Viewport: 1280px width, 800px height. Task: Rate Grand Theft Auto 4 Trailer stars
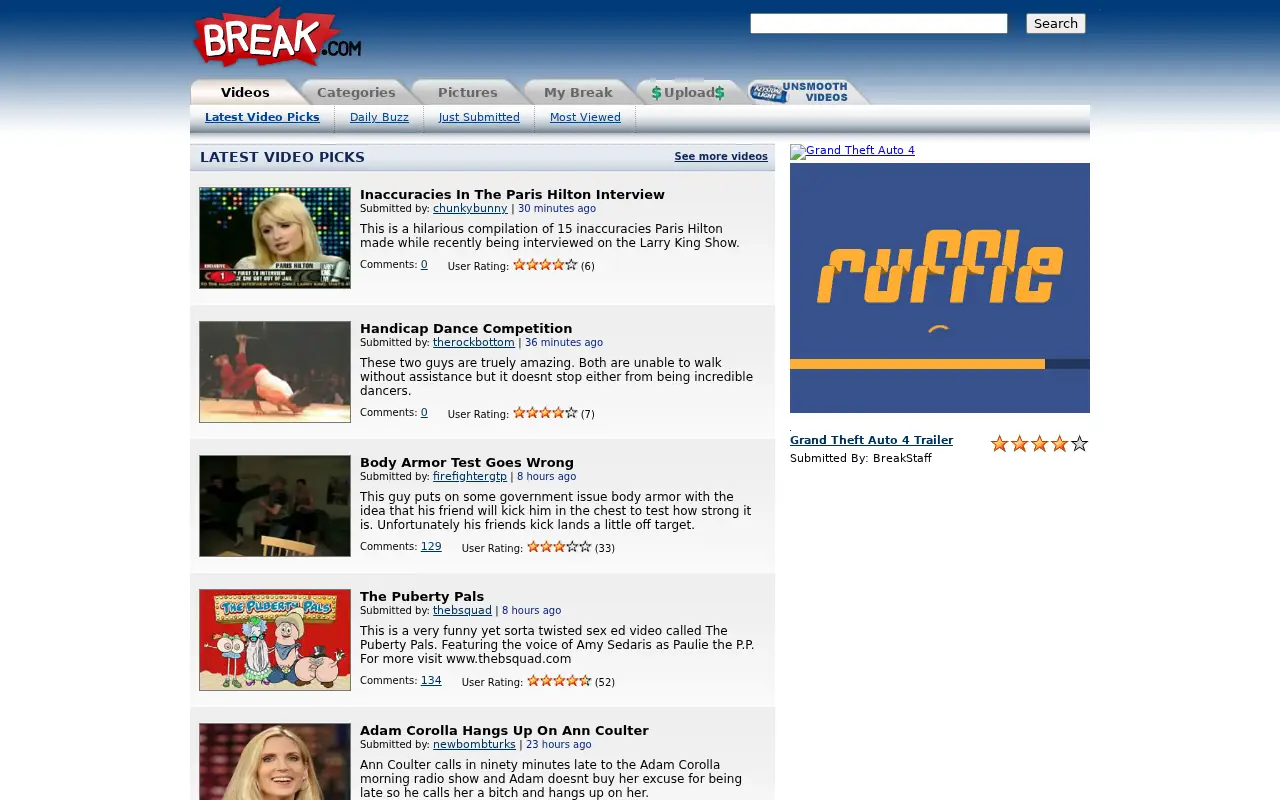click(x=1039, y=443)
